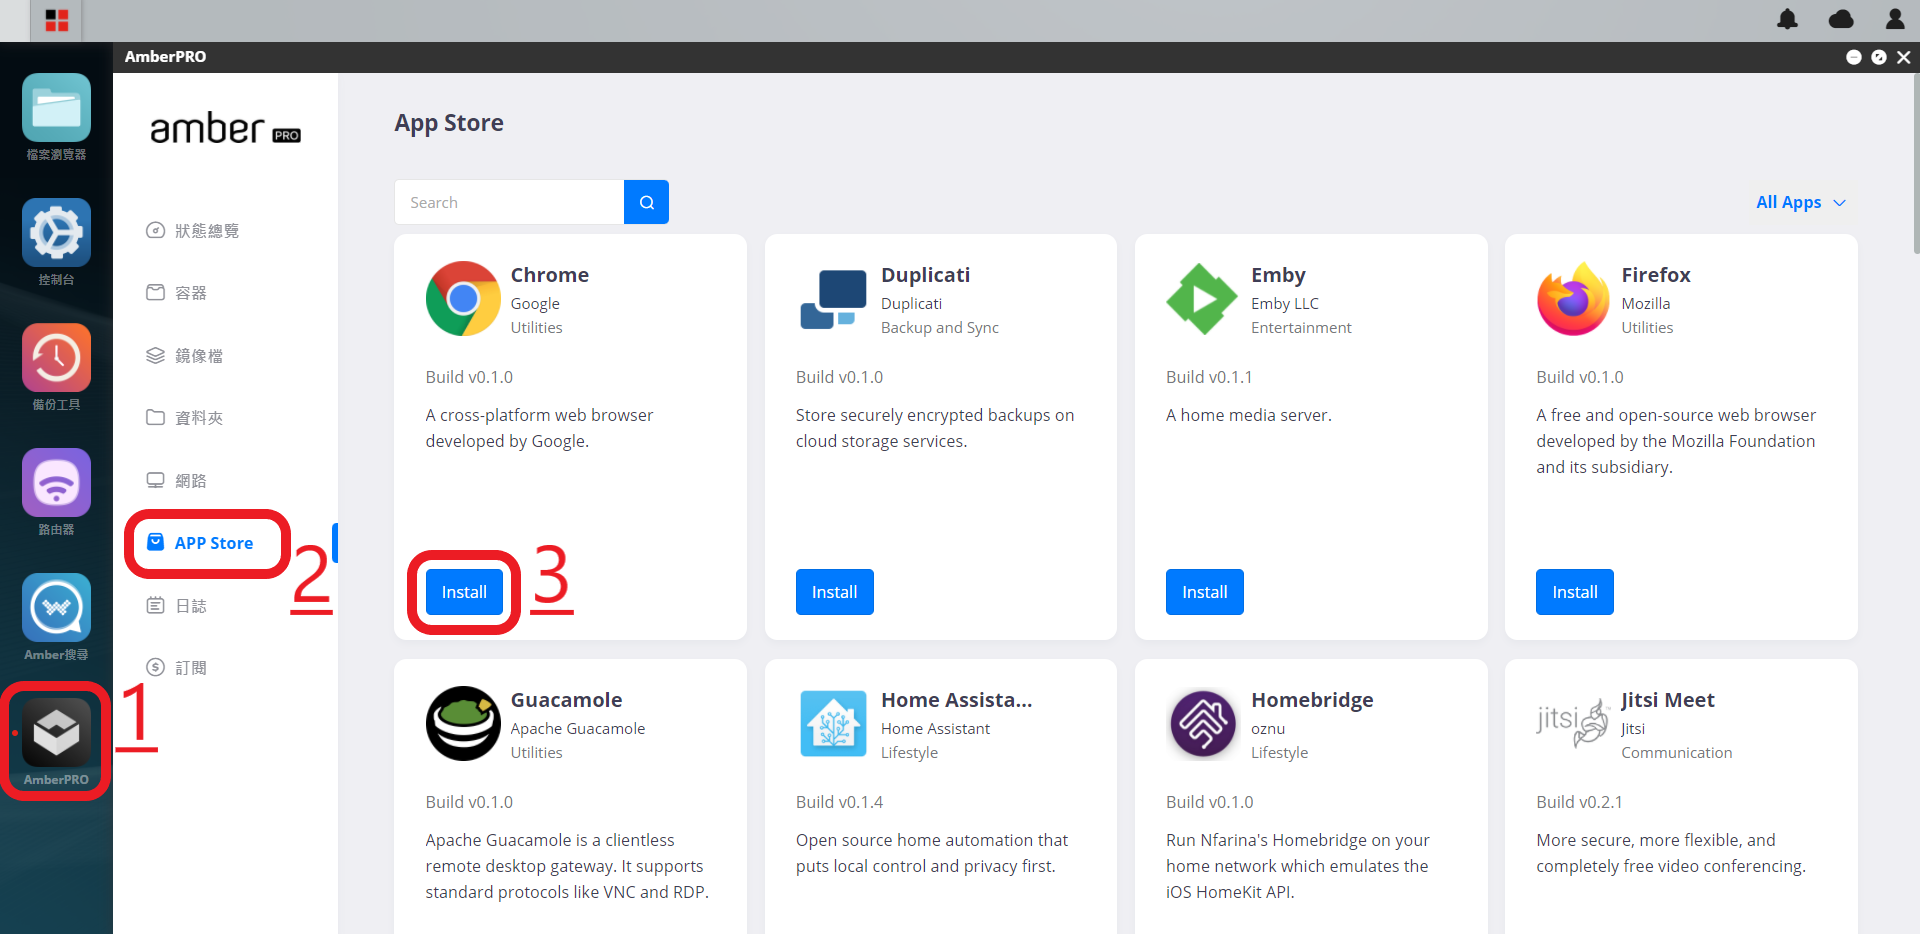
Task: Click the Duplicati app title
Action: click(925, 275)
